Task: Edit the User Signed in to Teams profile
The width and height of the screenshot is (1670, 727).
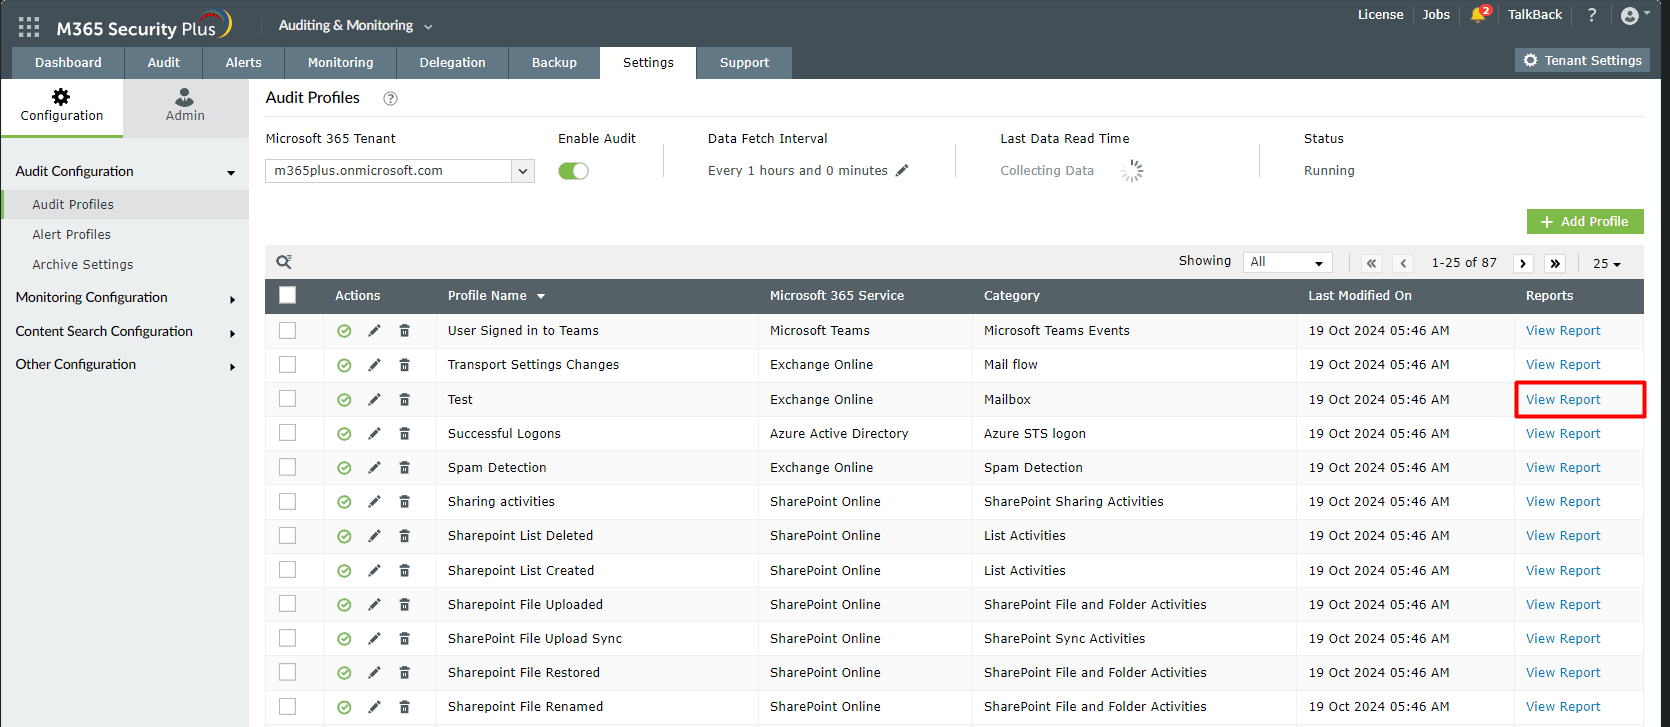Action: coord(374,330)
